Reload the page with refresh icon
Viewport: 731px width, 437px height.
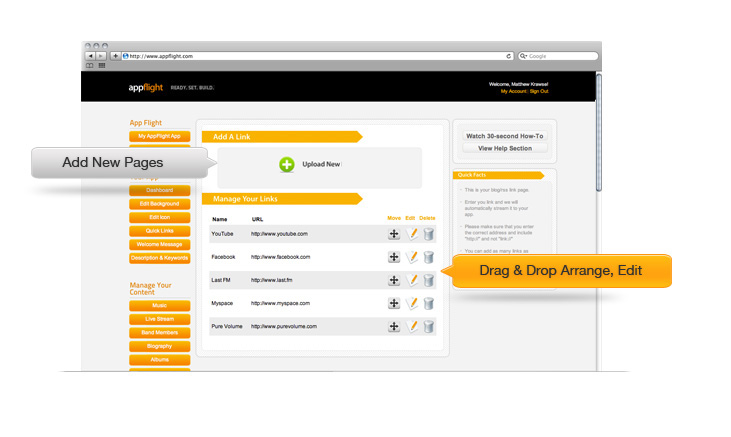509,56
